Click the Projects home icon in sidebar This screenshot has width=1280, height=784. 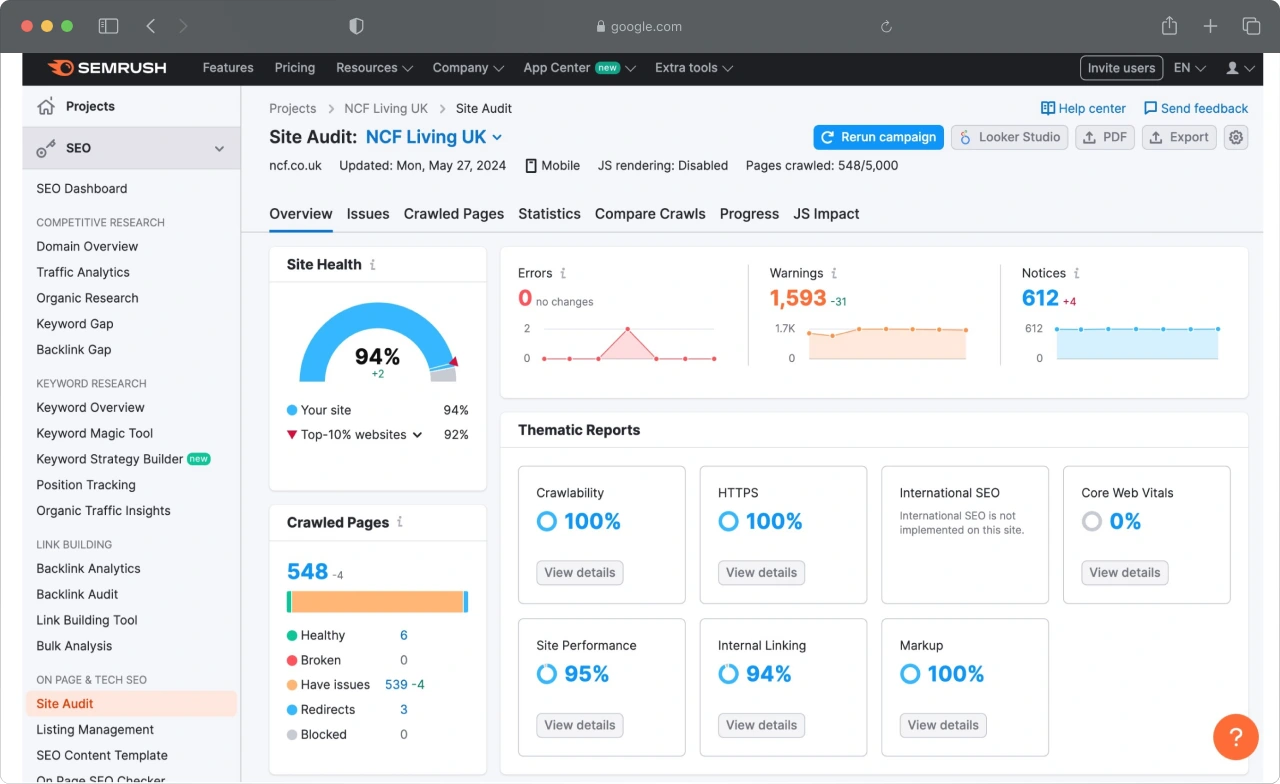[x=46, y=106]
